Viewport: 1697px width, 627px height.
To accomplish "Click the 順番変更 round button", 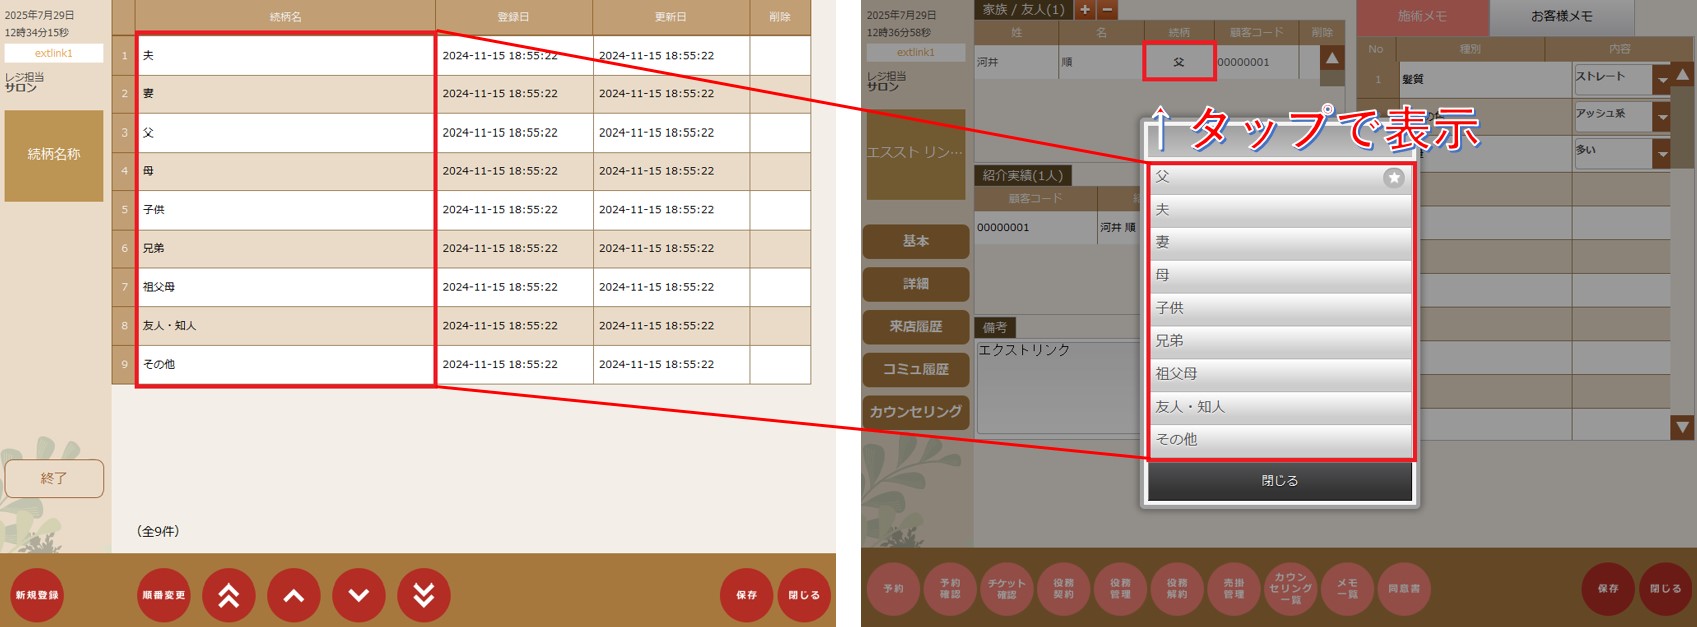I will 164,595.
